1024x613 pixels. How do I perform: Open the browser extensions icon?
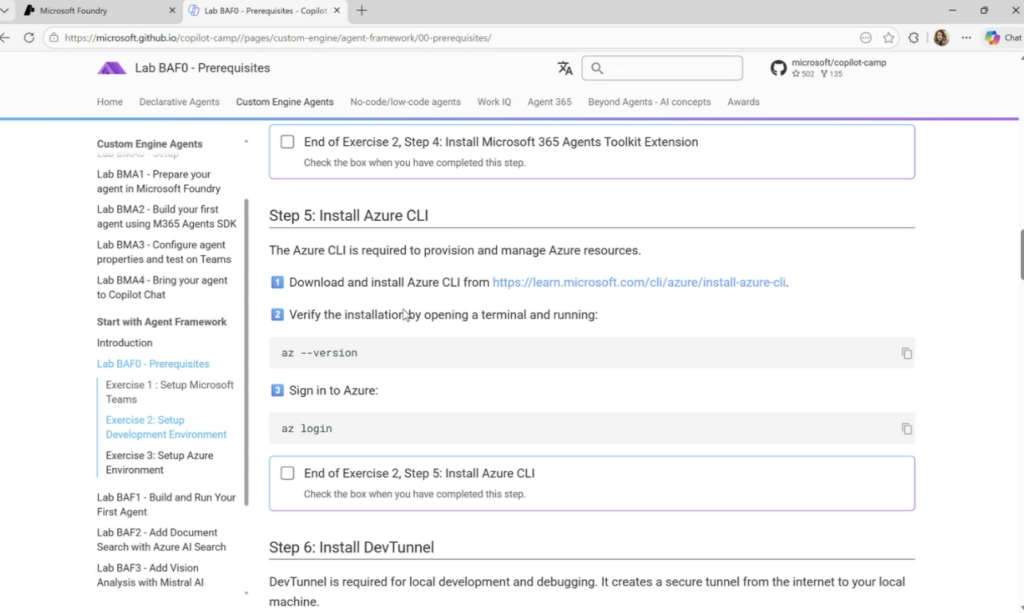click(914, 38)
